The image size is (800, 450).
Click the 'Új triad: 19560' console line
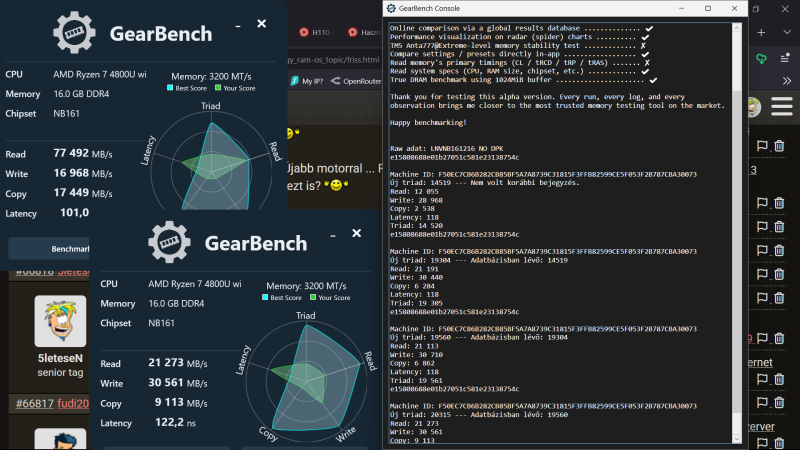(x=479, y=337)
